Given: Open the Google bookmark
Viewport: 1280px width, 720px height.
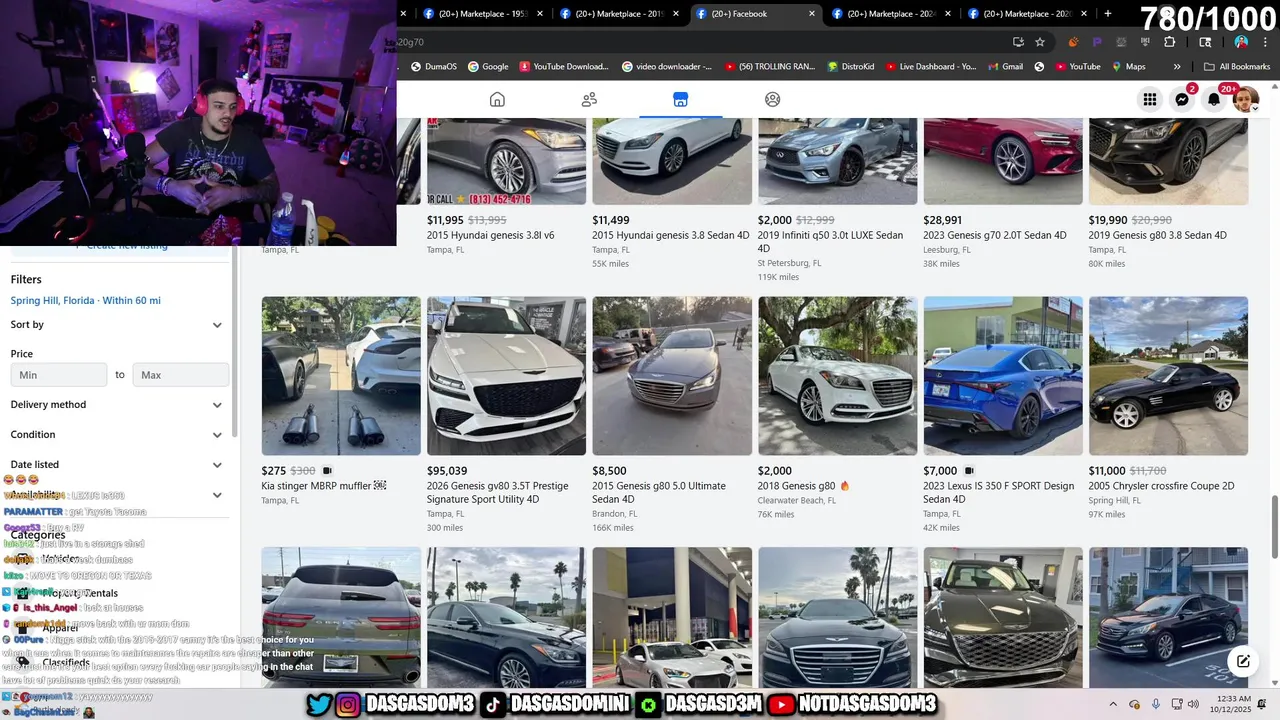Looking at the screenshot, I should pyautogui.click(x=488, y=67).
